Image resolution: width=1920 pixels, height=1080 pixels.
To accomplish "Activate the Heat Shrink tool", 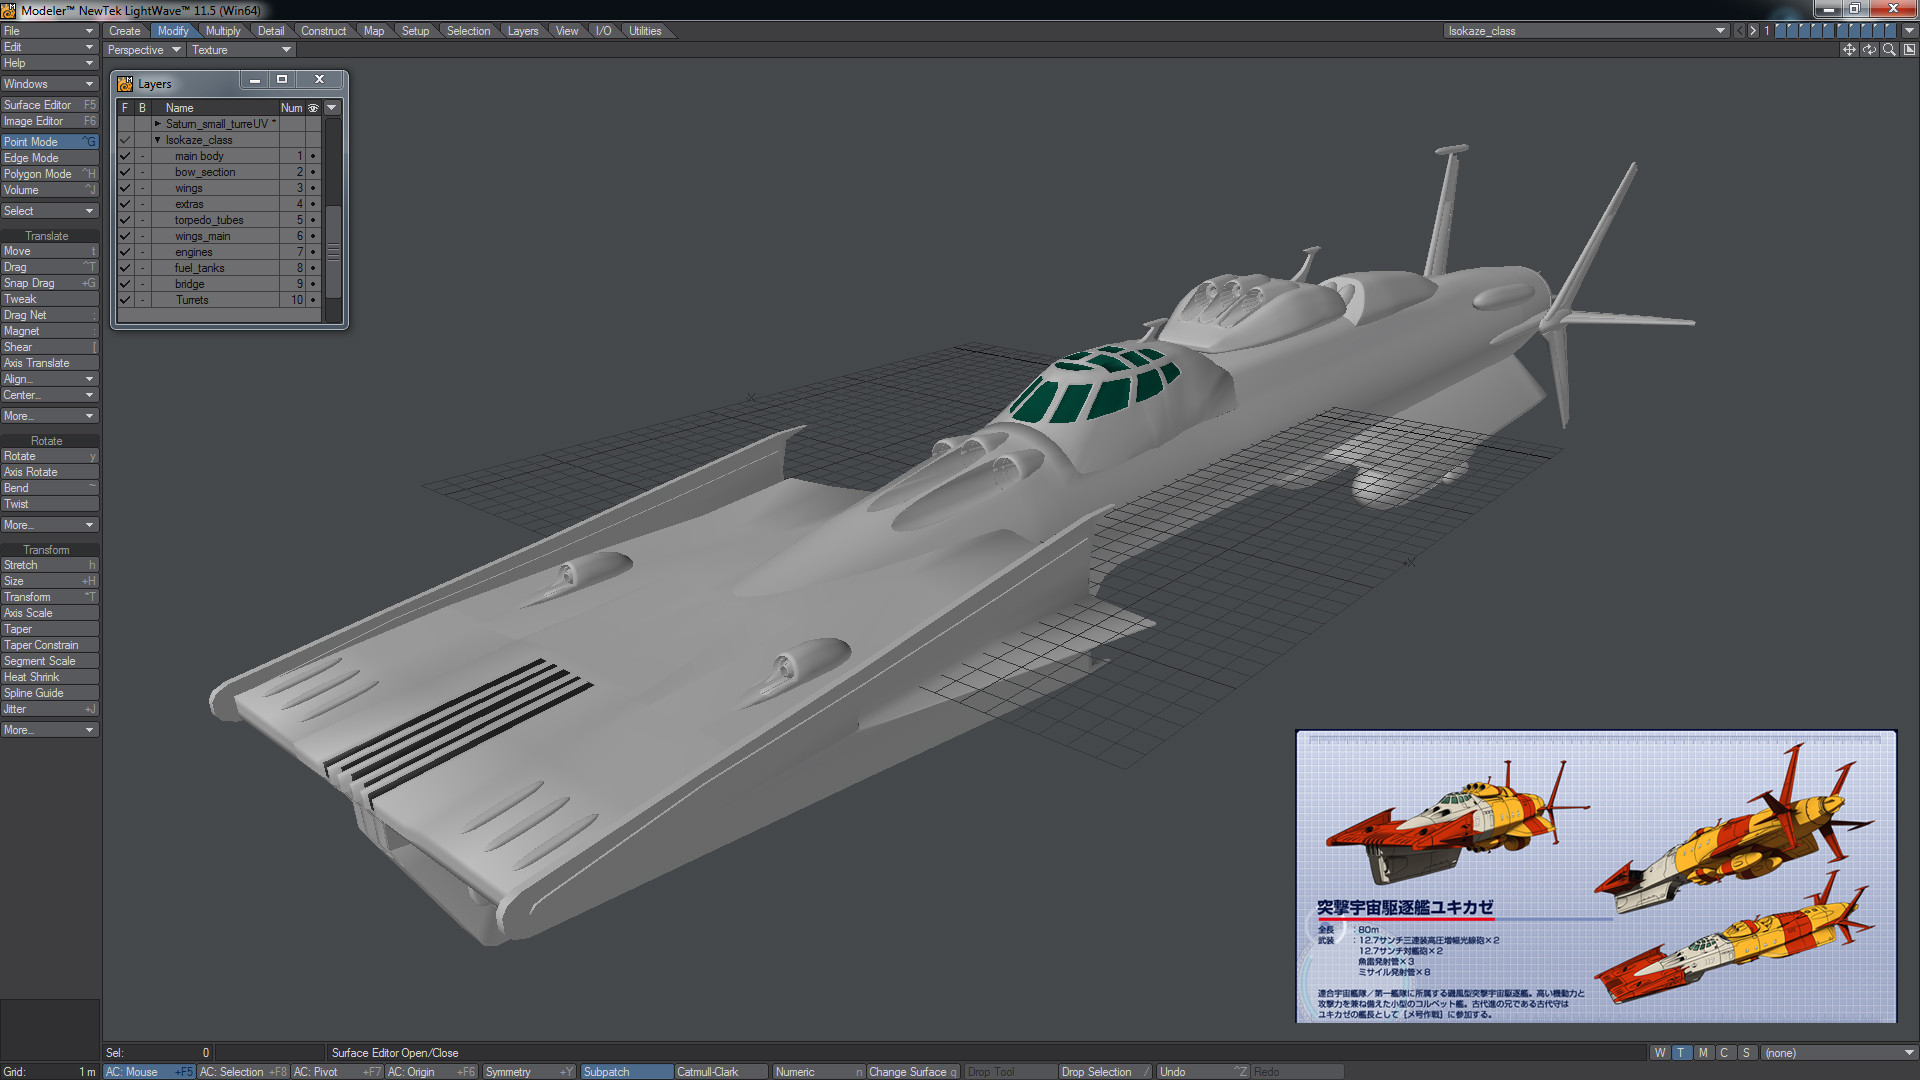I will (49, 677).
